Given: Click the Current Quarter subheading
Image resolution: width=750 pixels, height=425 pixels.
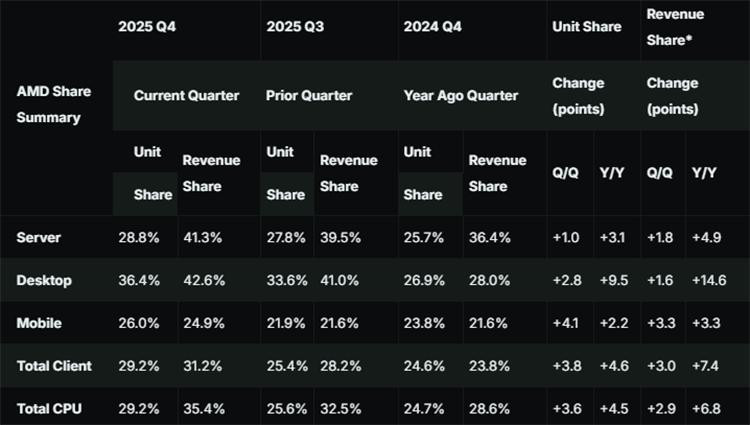Looking at the screenshot, I should click(186, 96).
